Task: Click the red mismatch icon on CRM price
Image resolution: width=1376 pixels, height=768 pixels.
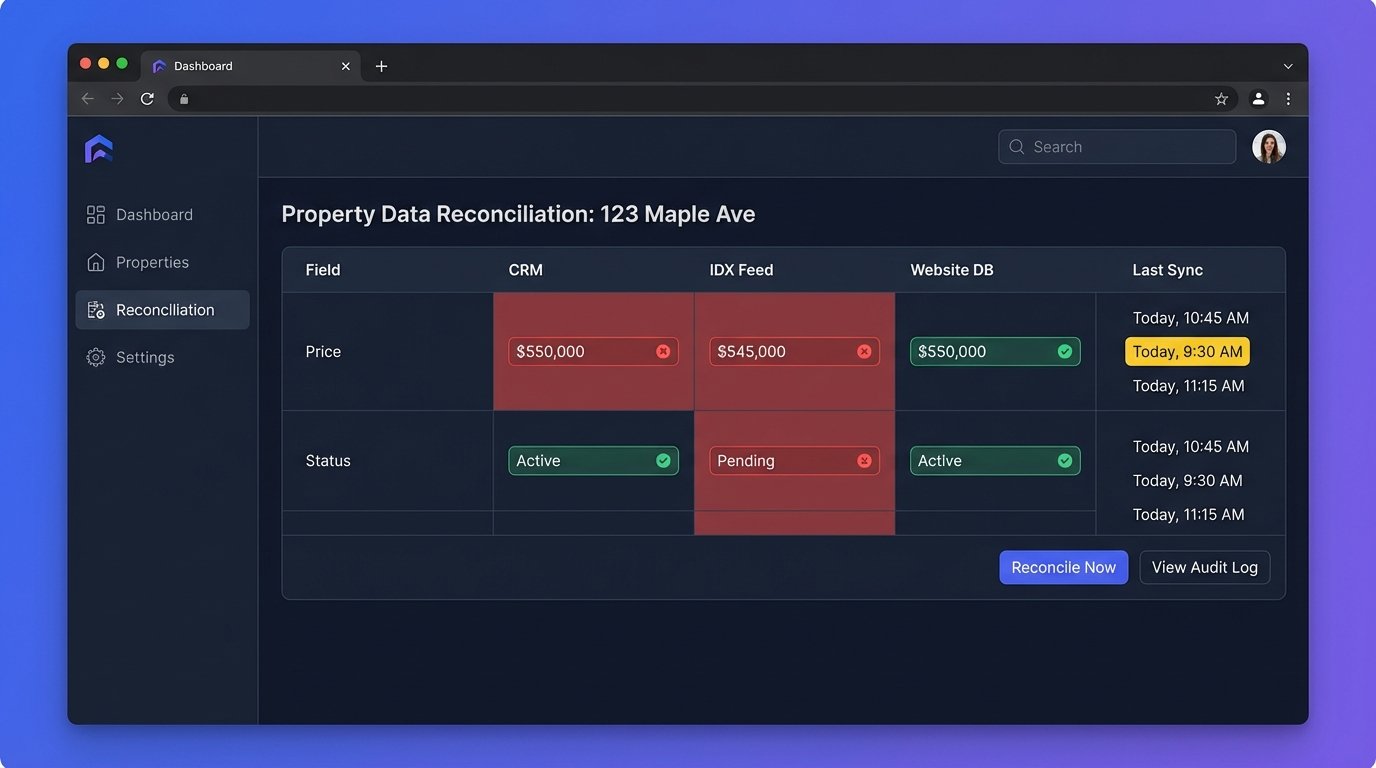Action: click(x=663, y=352)
